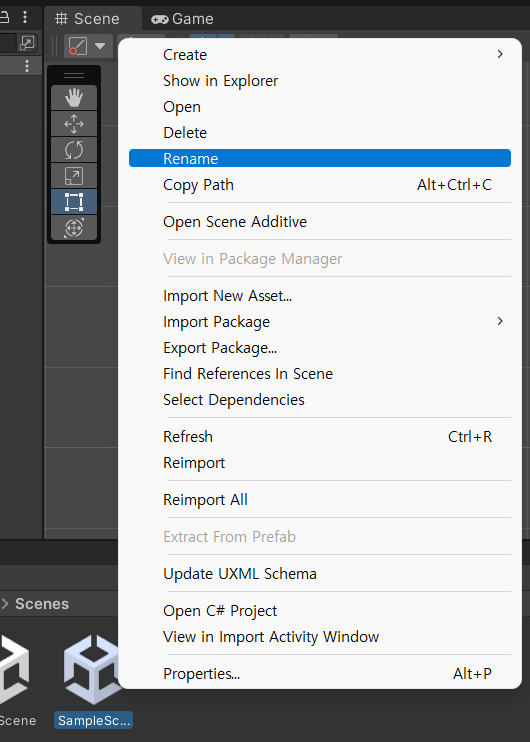Select the SampleSc... scene asset thumbnail

(x=92, y=669)
